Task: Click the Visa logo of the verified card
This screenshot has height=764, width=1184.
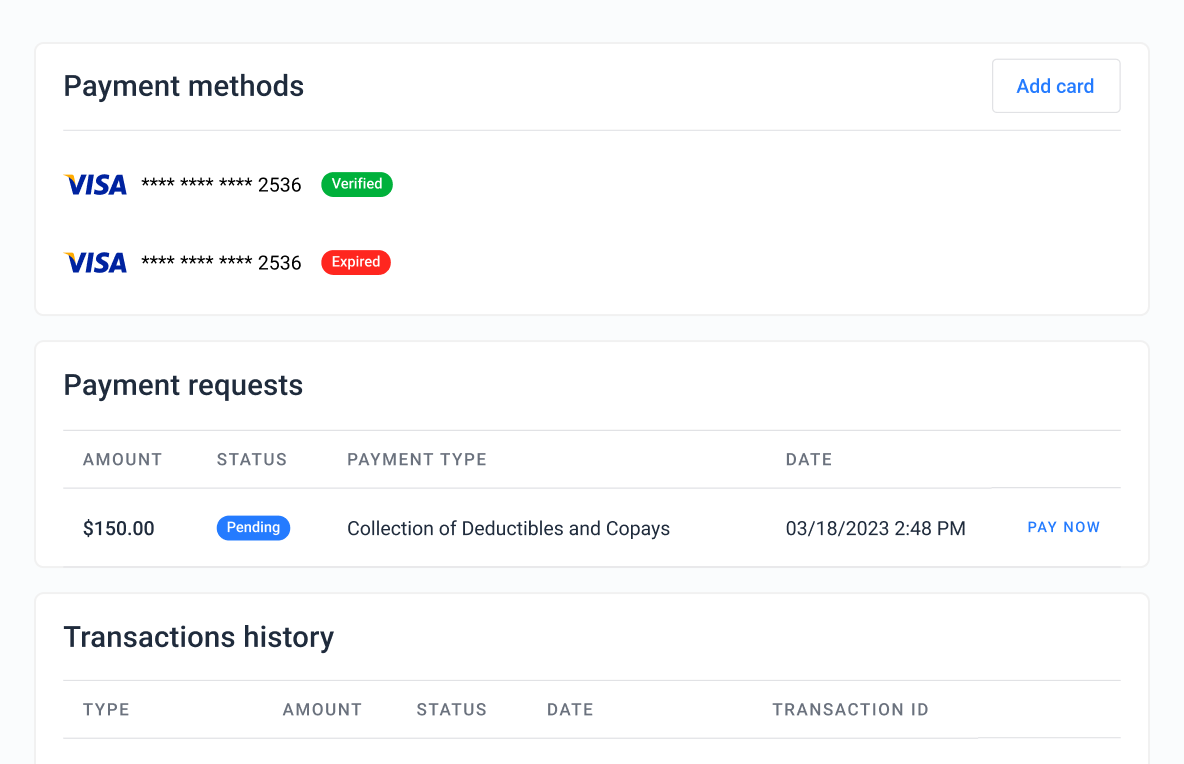Action: pyautogui.click(x=96, y=184)
